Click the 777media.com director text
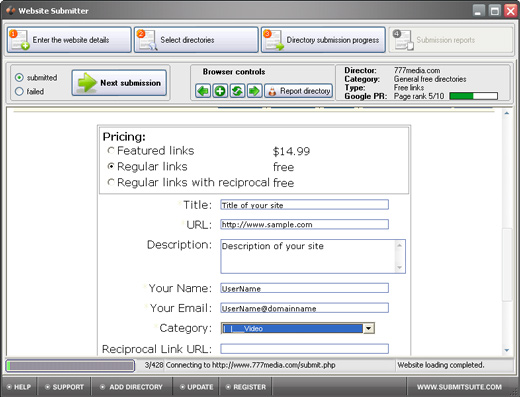The width and height of the screenshot is (520, 397). 417,70
